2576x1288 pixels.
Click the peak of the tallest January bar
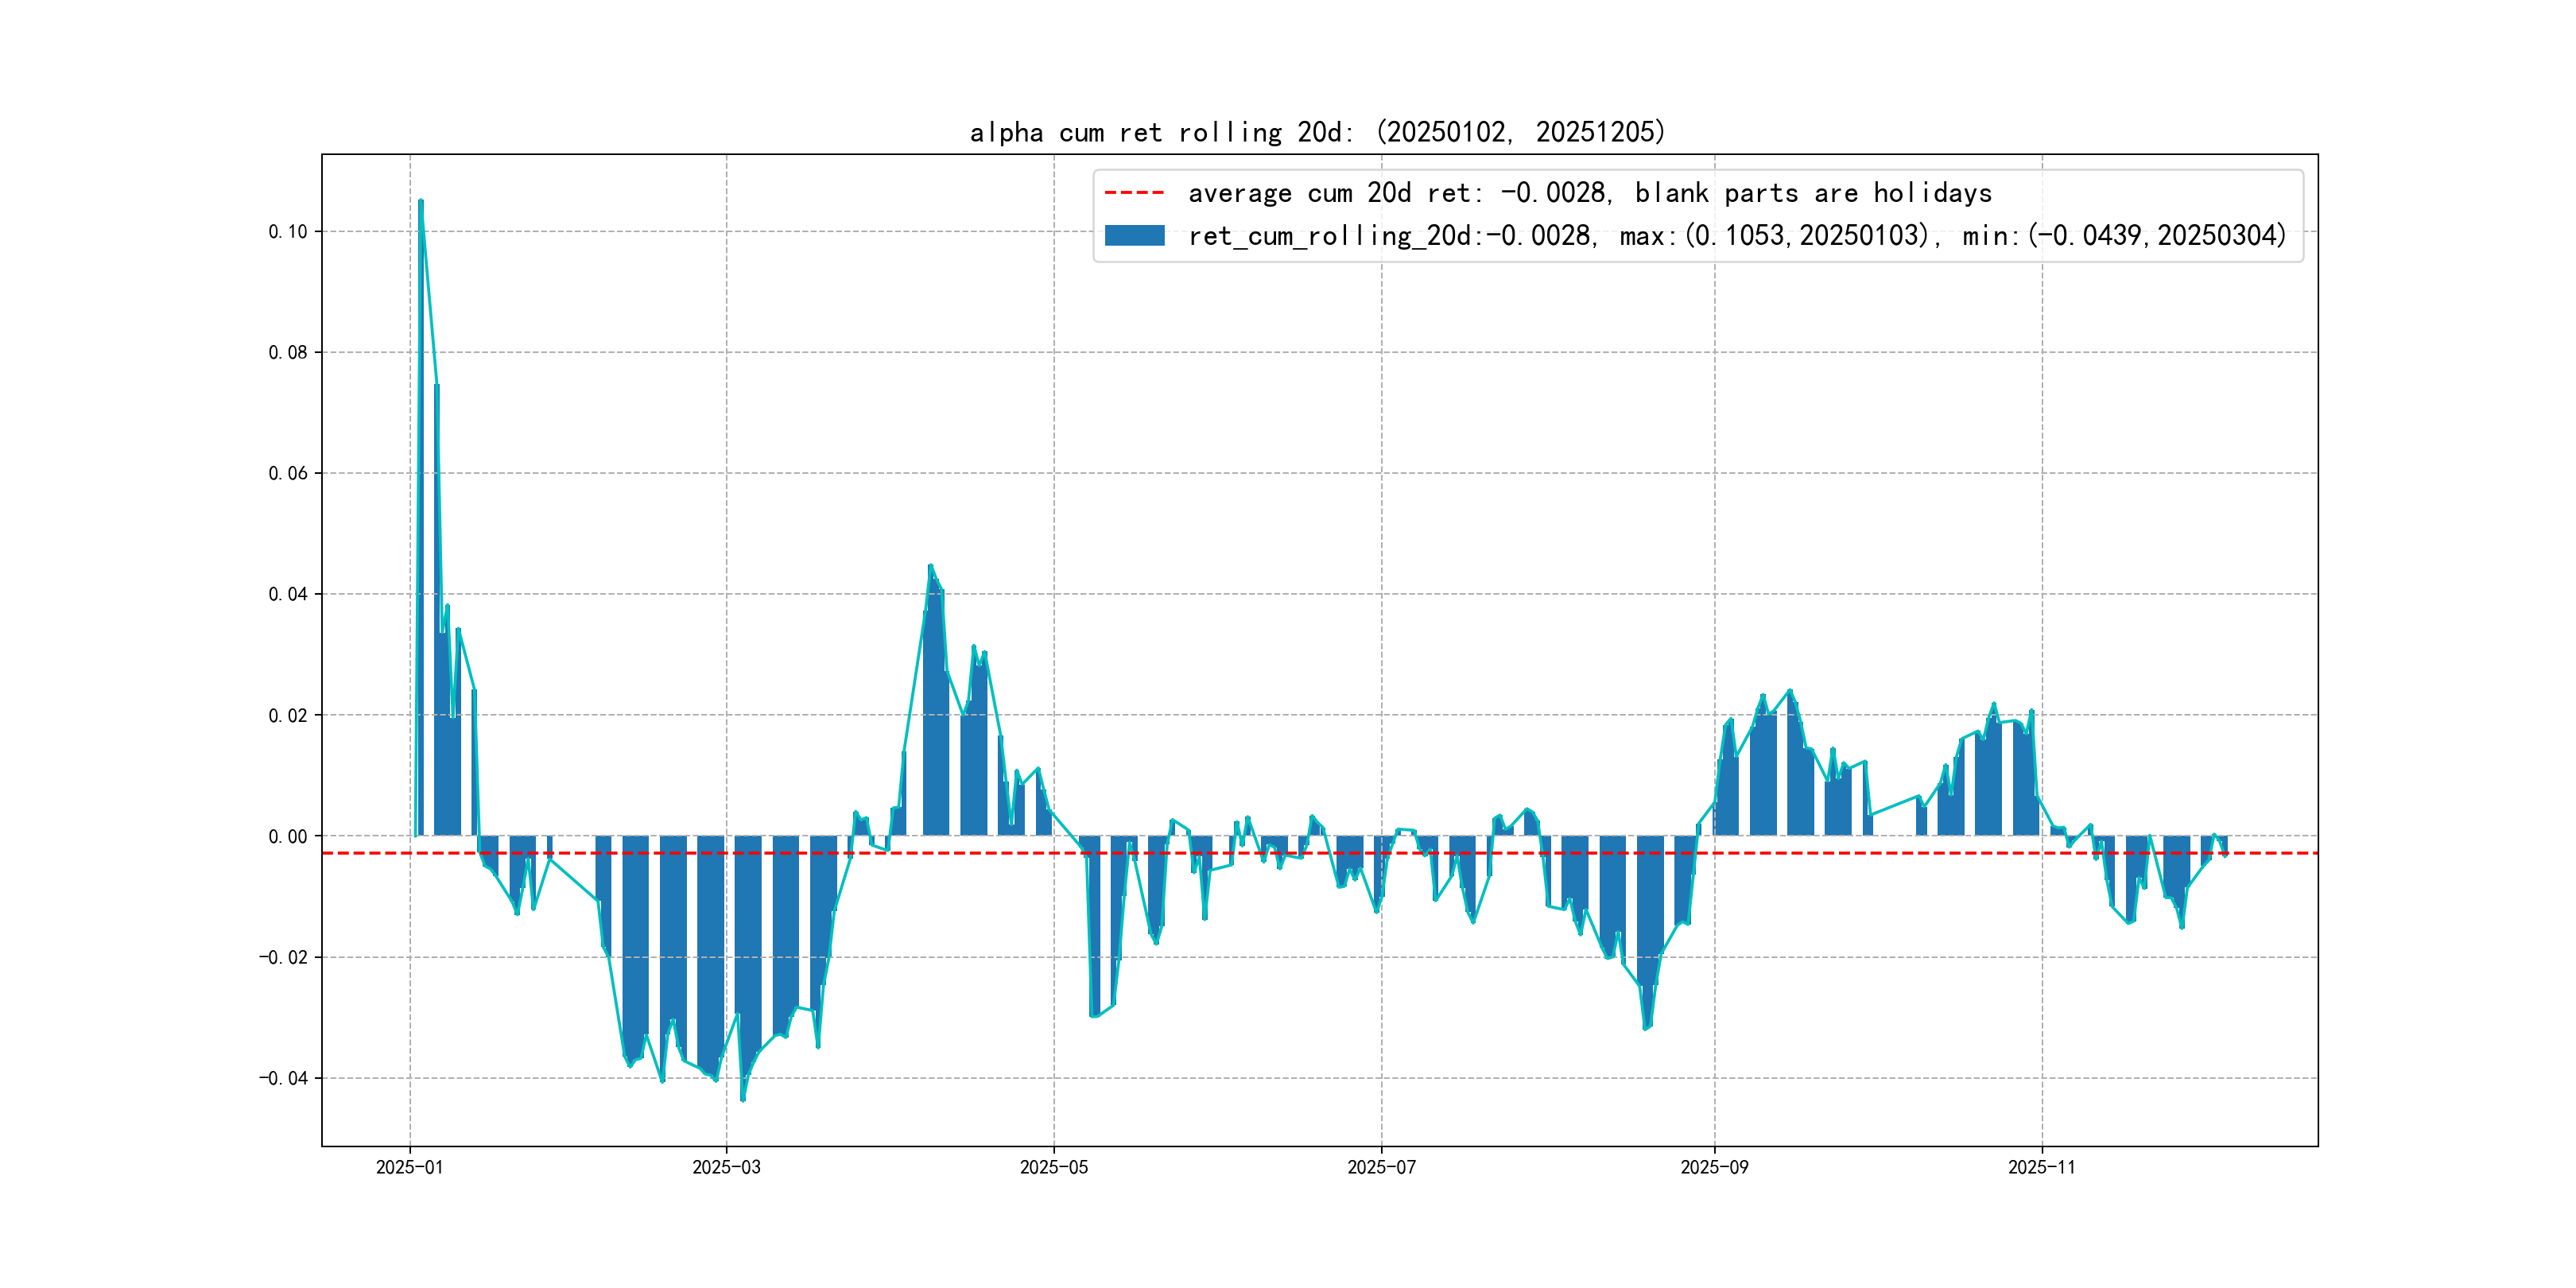(421, 201)
